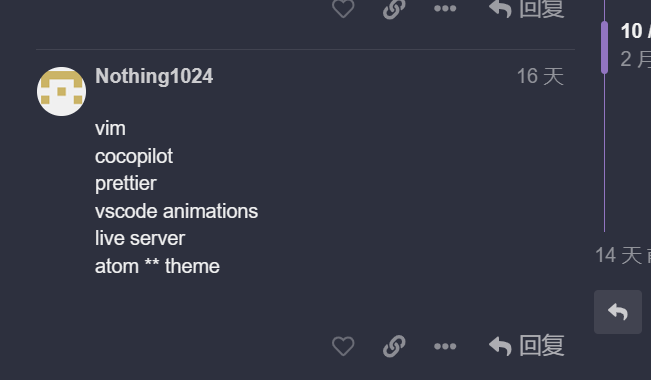The image size is (651, 380).
Task: Click the purple timeline scroller handle
Action: (x=604, y=47)
